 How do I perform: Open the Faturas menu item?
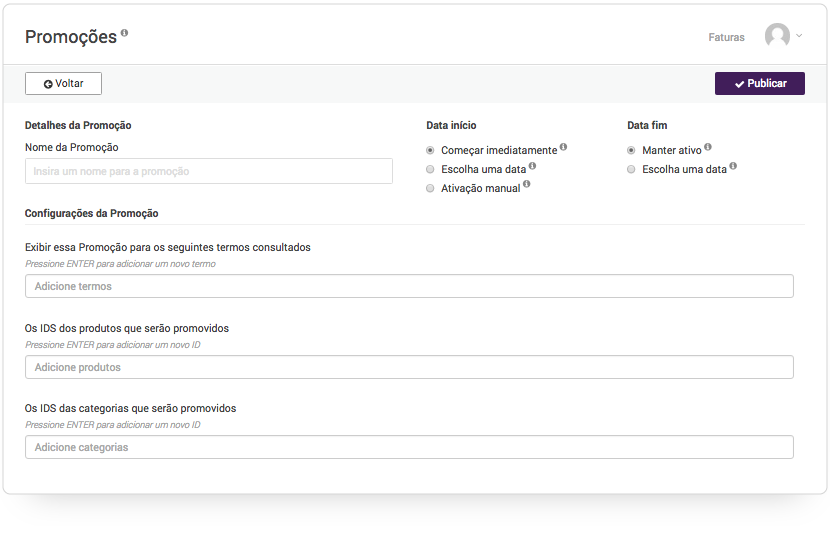pos(726,37)
